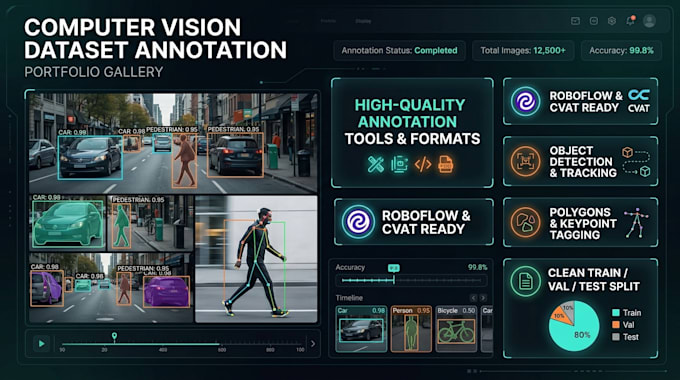Open the Polygons & Keypoint Tagging card
Viewport: 680px width, 380px height.
[580, 223]
